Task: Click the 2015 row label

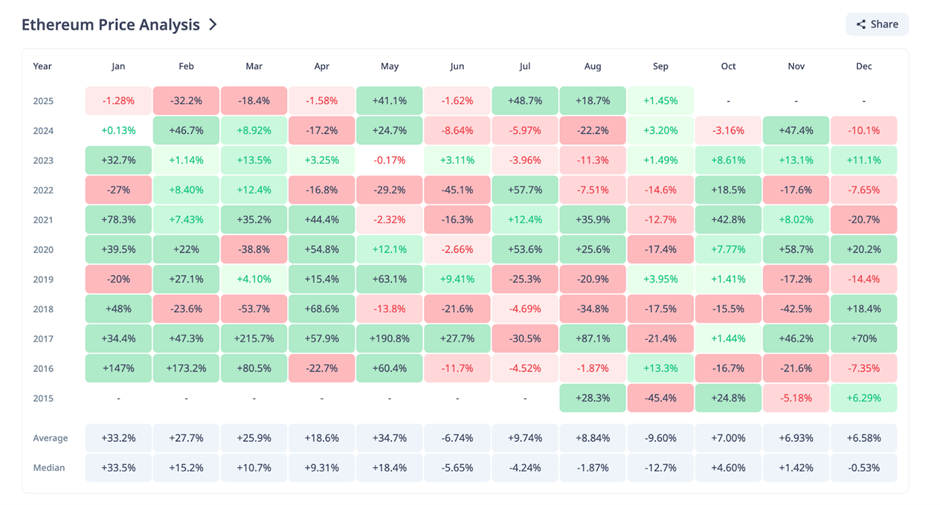Action: [43, 398]
